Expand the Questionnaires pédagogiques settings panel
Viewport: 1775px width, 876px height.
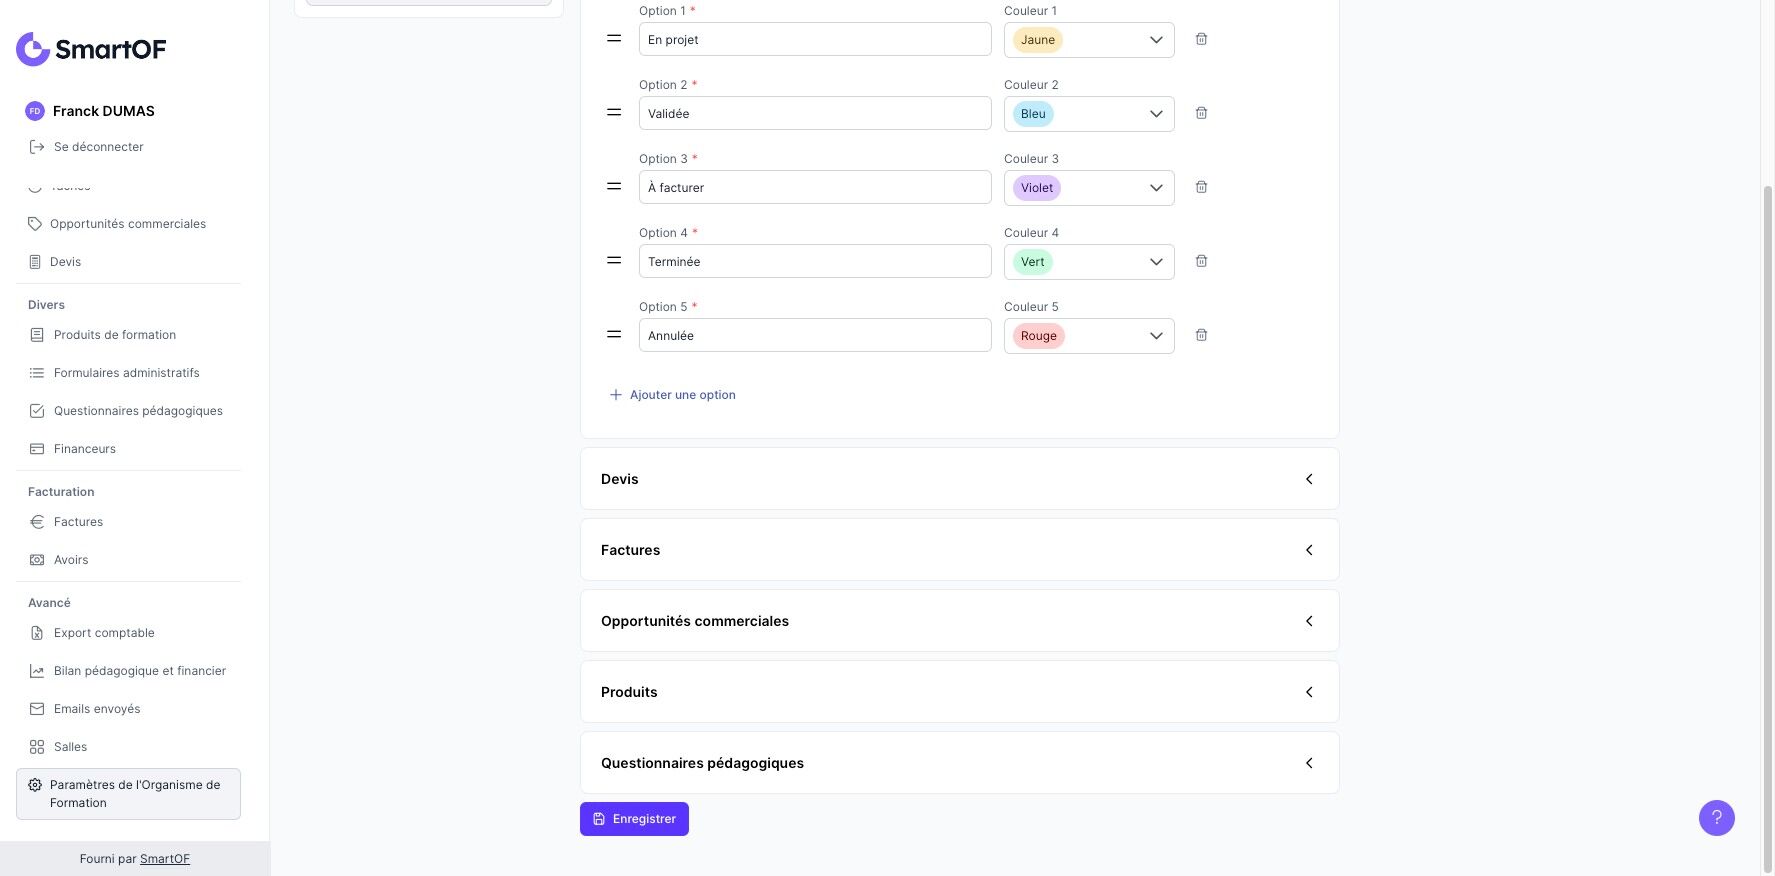click(959, 763)
